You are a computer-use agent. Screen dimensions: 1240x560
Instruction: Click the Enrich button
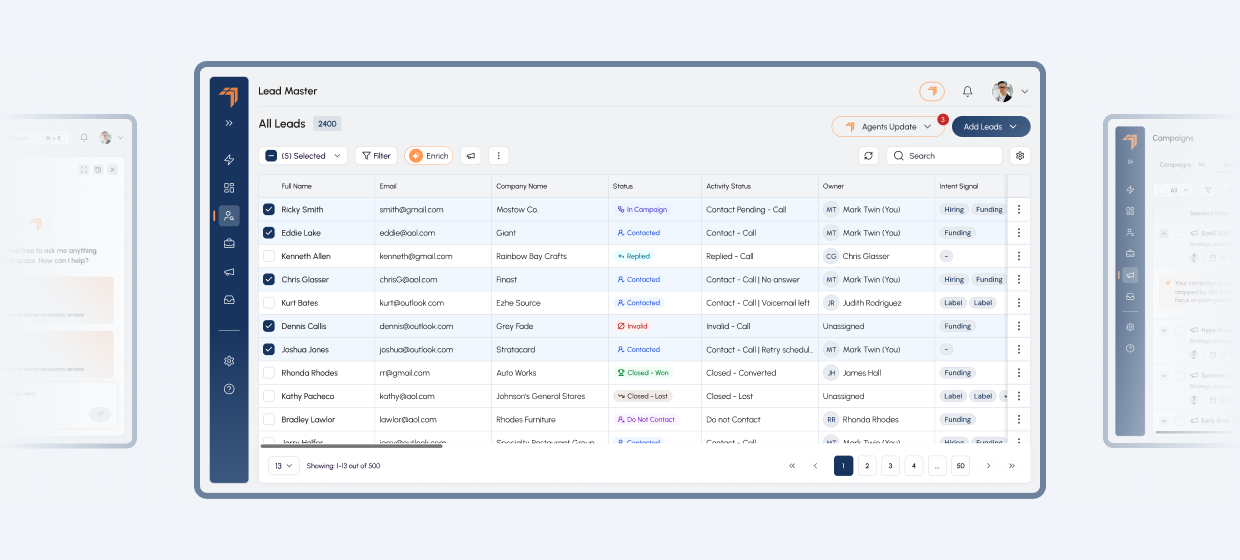[428, 156]
